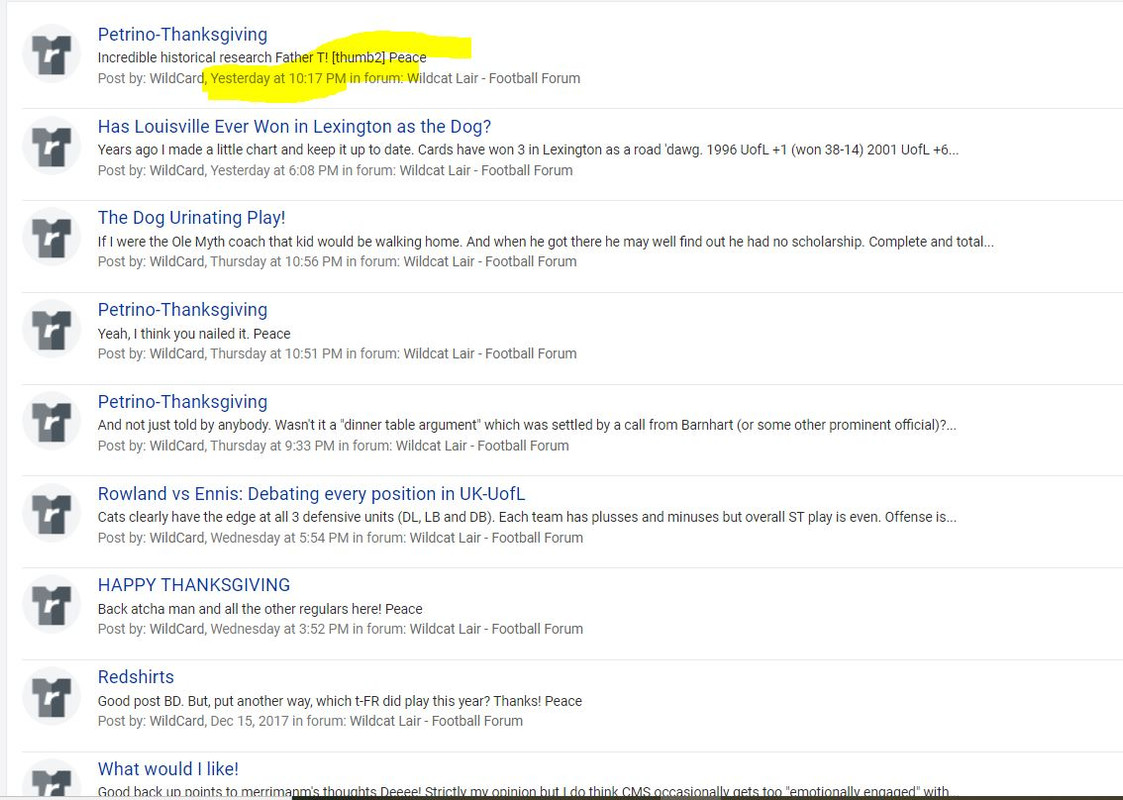This screenshot has height=800, width=1123.
Task: Open avatar next to "Redshirts" post
Action: coord(52,695)
